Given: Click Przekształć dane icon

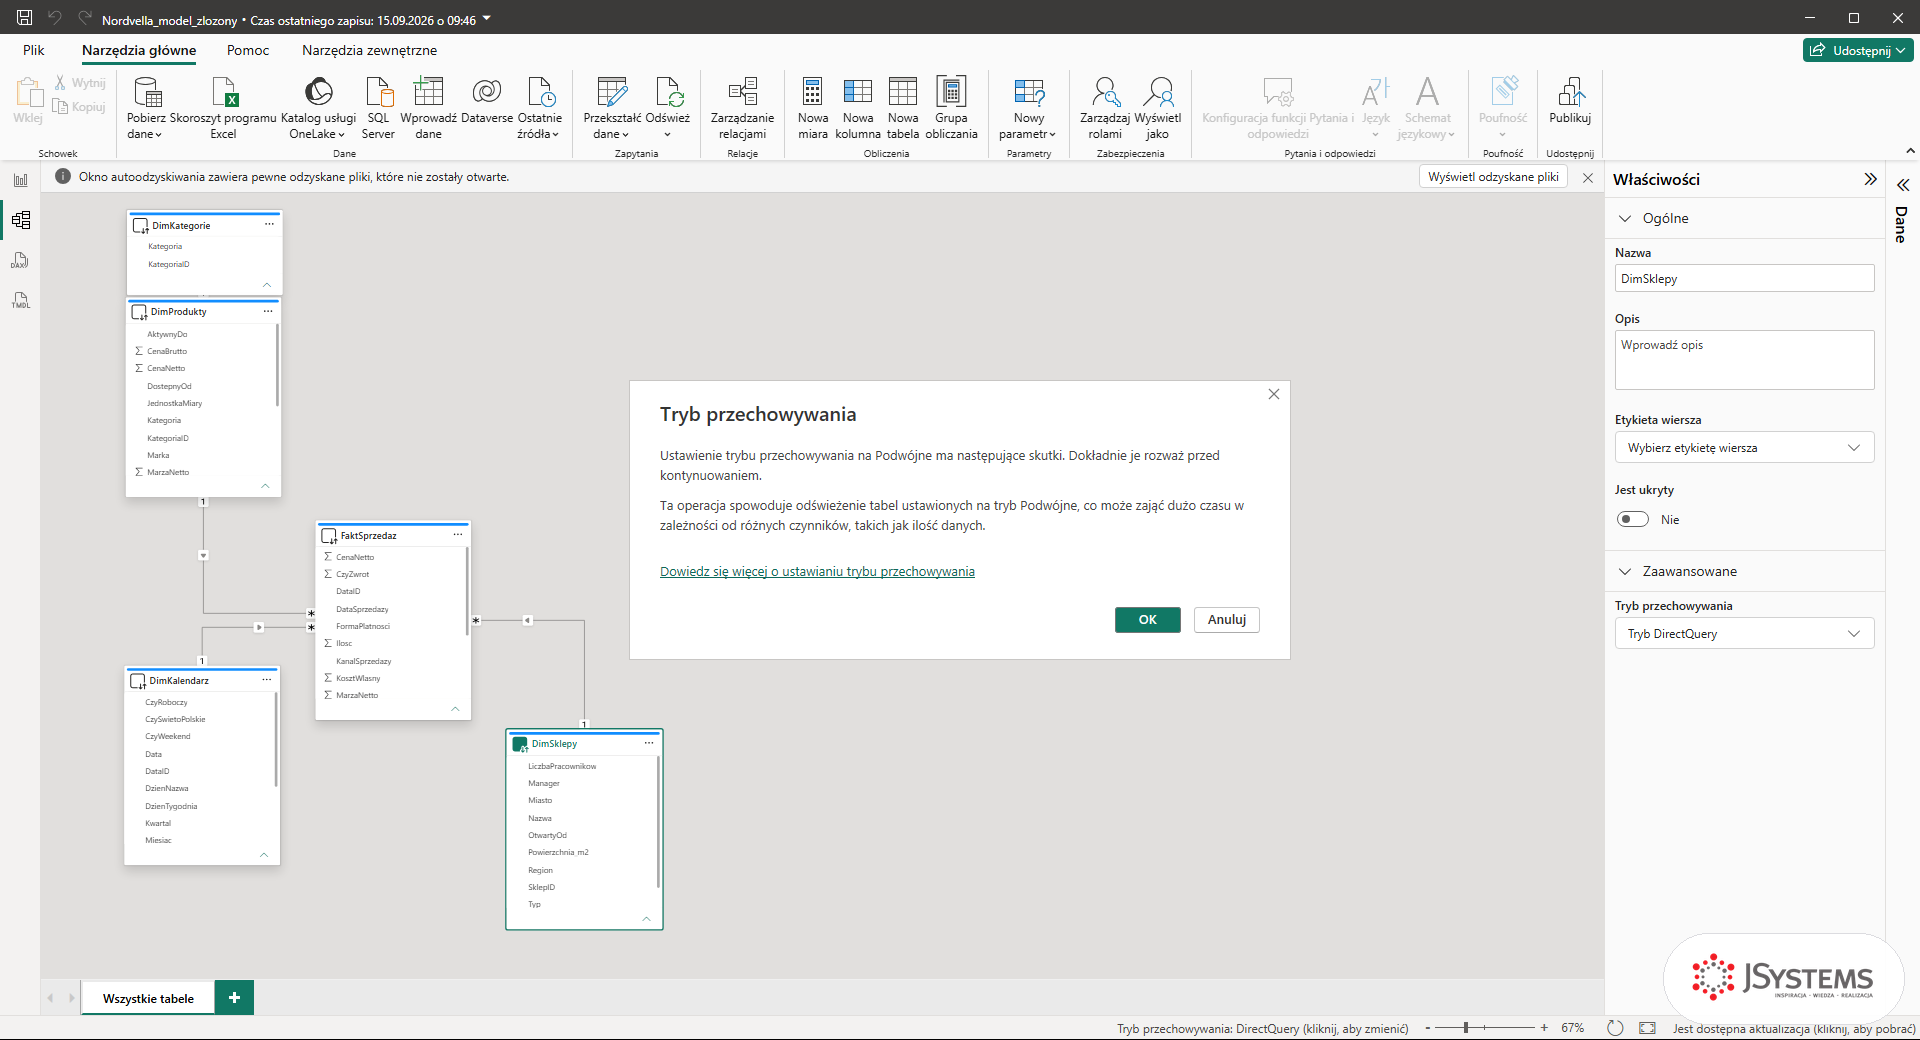Looking at the screenshot, I should coord(611,93).
